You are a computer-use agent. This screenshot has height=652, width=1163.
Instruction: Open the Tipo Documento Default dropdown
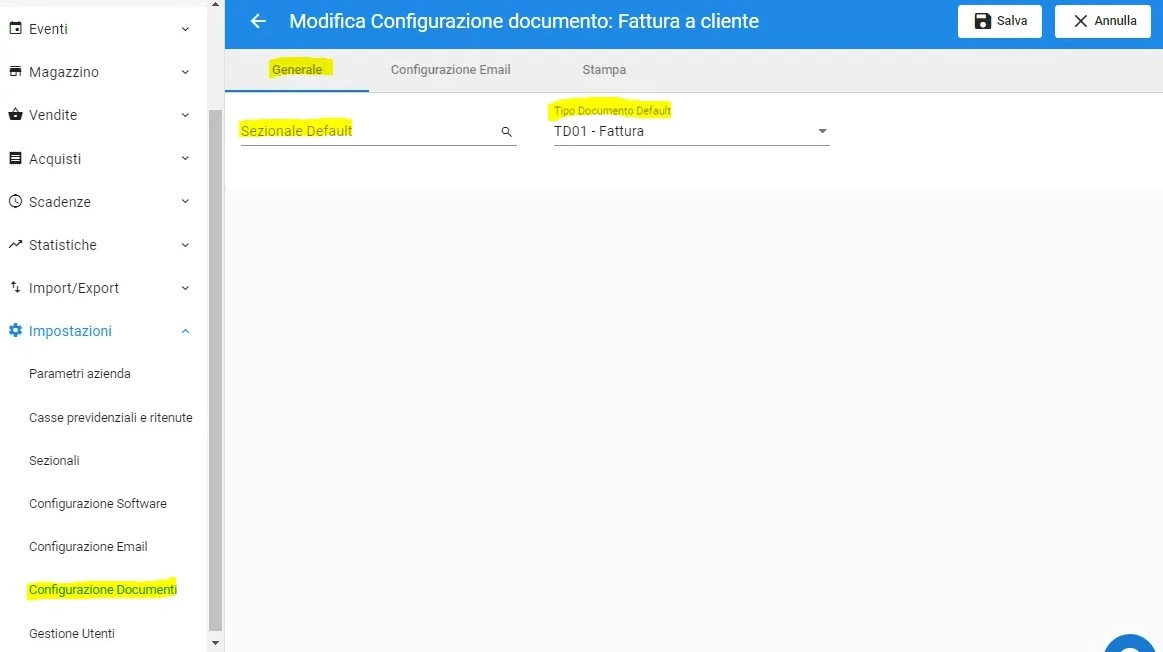pos(691,131)
